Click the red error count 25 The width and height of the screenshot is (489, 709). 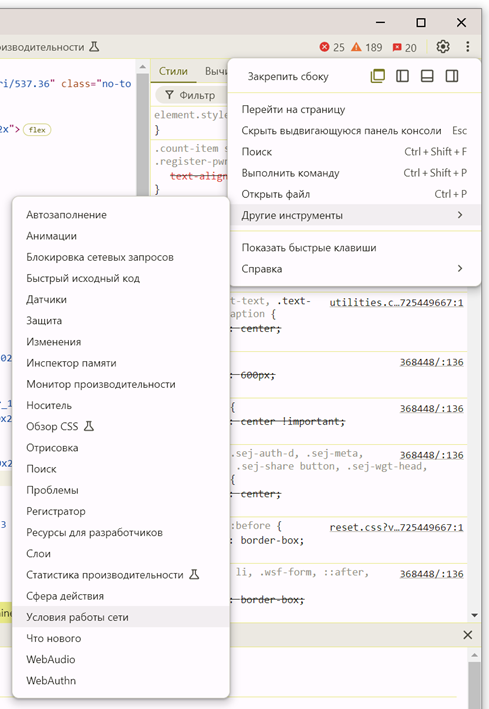[x=332, y=47]
